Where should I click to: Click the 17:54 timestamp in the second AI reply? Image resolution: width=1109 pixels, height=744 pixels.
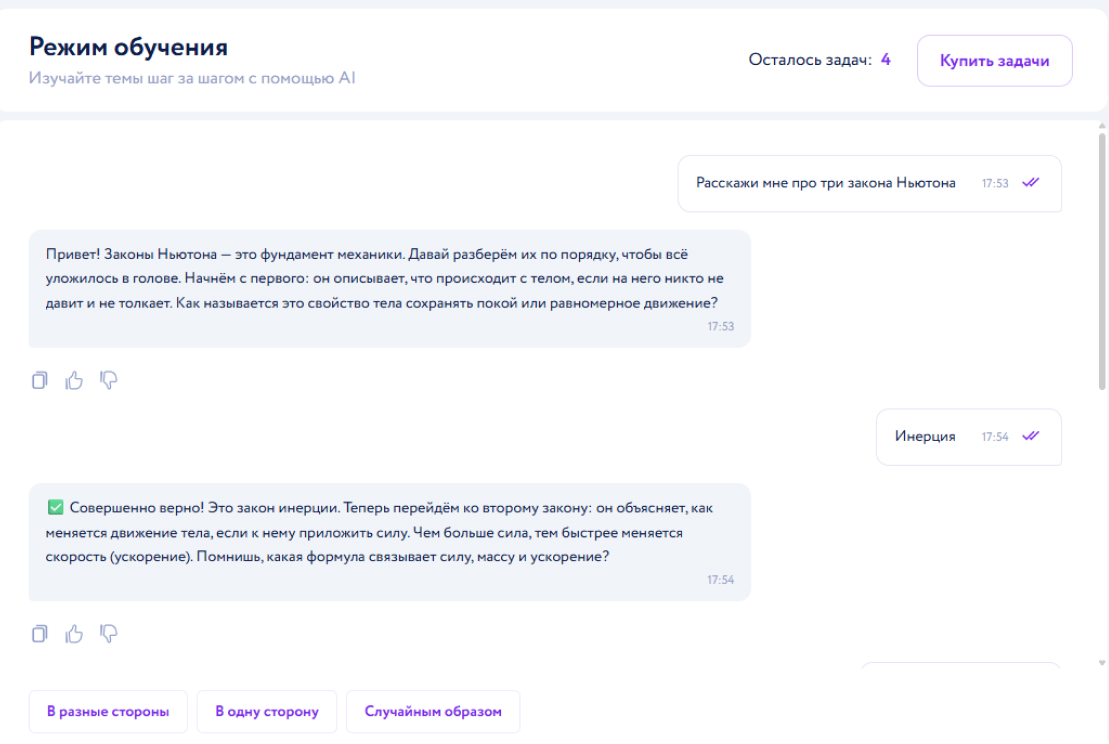721,579
